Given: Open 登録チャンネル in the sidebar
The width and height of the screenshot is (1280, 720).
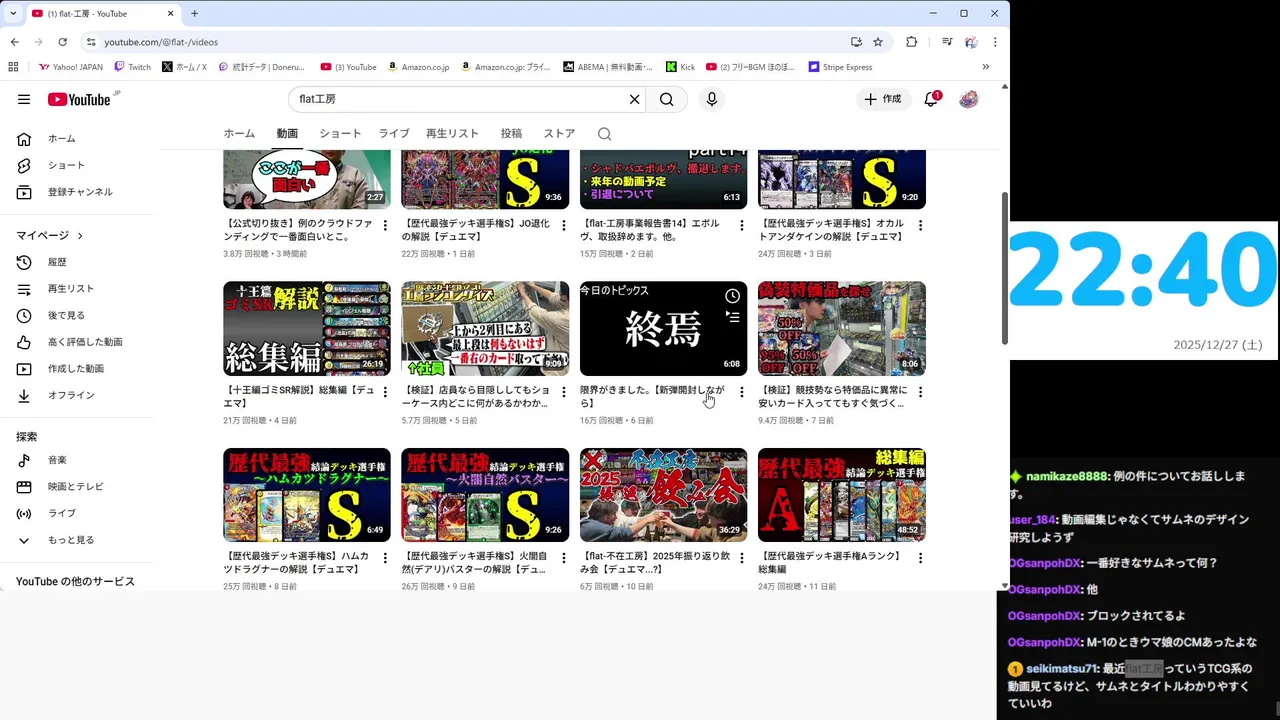Looking at the screenshot, I should 81,192.
